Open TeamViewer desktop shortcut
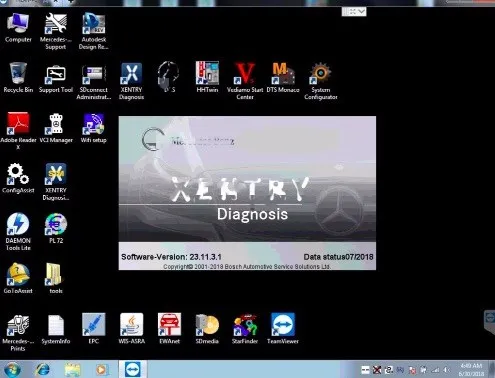 283,328
